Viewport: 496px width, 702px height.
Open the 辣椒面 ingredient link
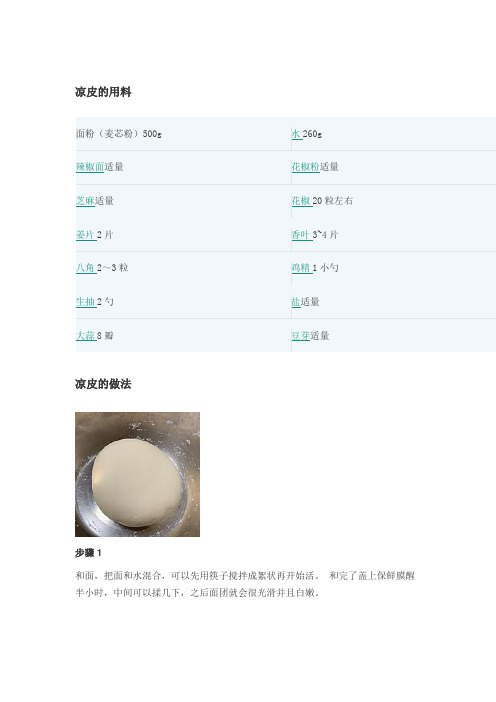click(x=90, y=167)
